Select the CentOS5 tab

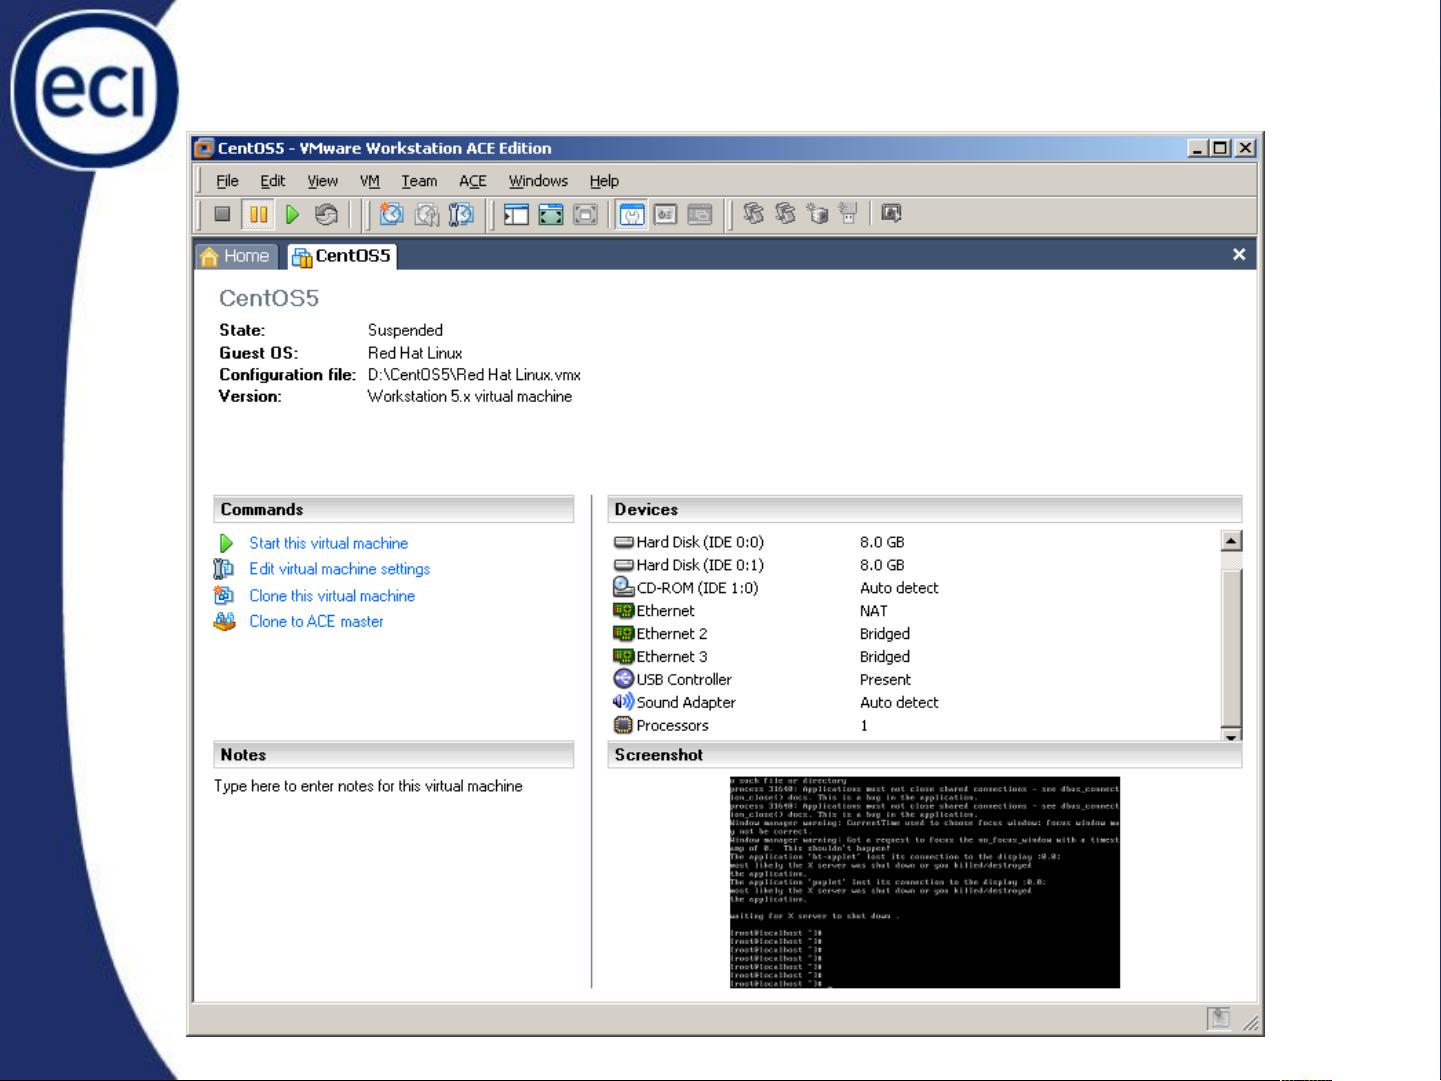click(343, 256)
